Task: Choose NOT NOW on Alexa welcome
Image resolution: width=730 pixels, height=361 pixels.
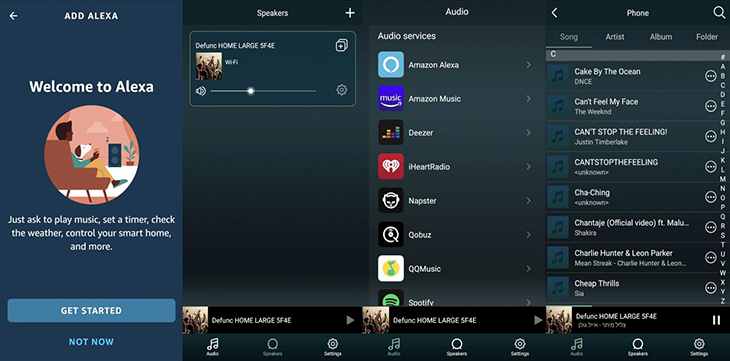Action: [91, 342]
